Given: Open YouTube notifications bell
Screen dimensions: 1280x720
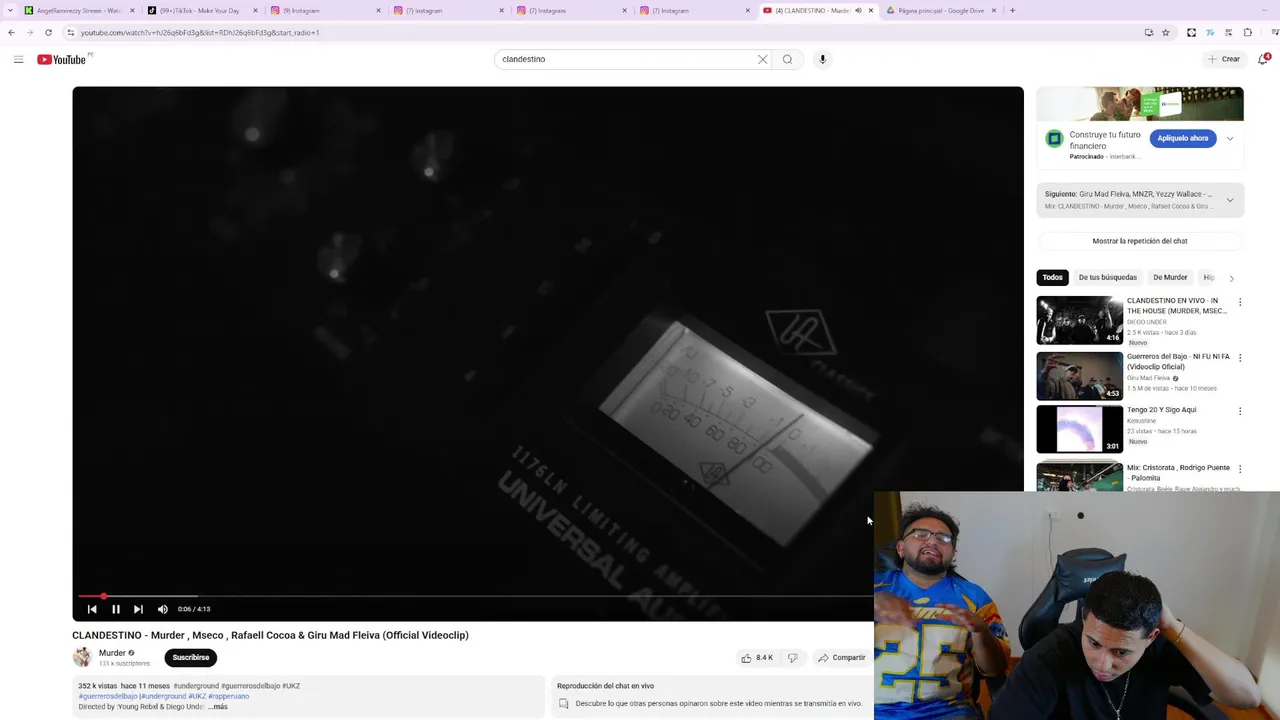Looking at the screenshot, I should [x=1264, y=59].
